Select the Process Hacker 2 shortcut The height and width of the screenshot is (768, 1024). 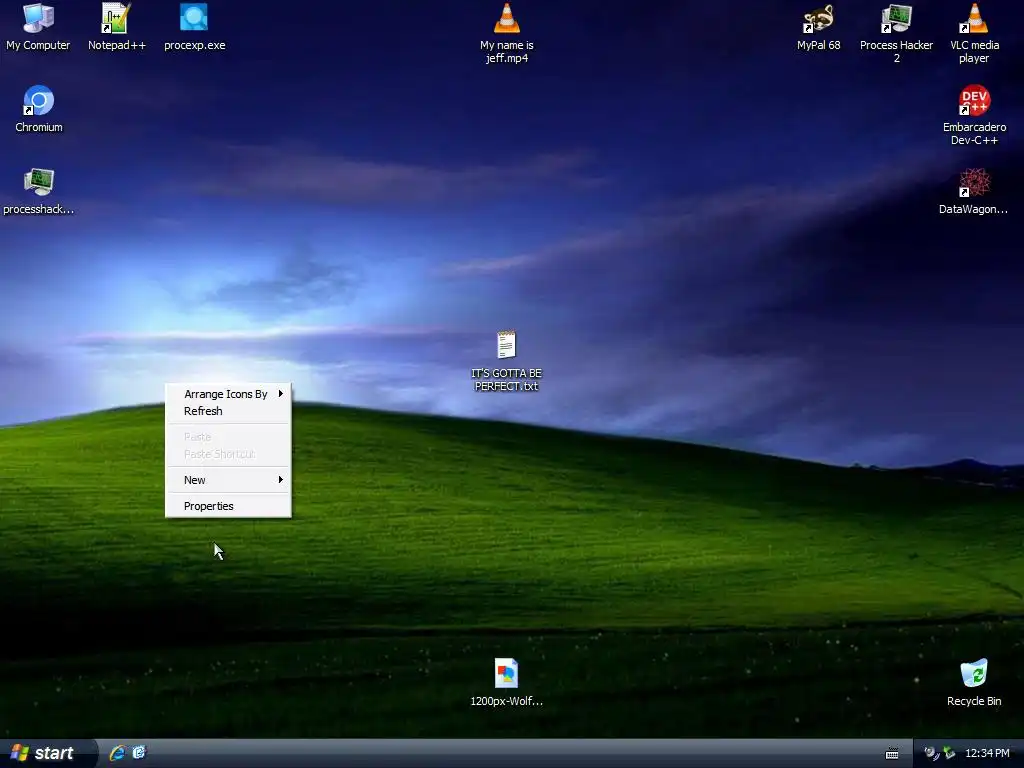pyautogui.click(x=896, y=34)
